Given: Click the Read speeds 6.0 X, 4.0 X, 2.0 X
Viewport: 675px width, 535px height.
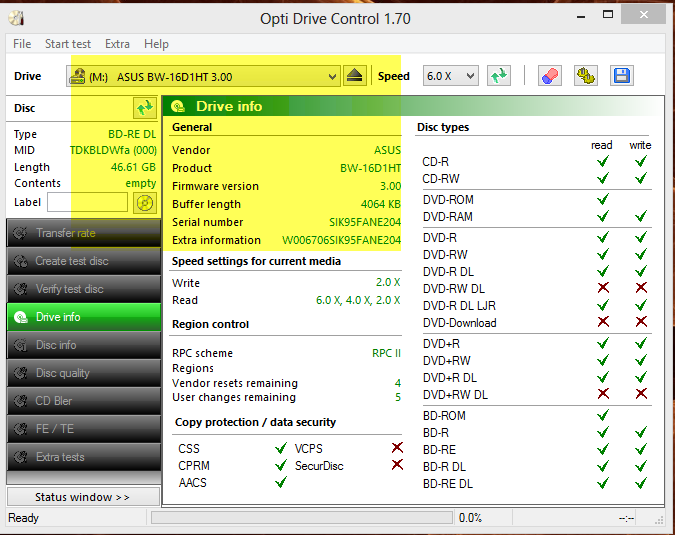Looking at the screenshot, I should pyautogui.click(x=358, y=300).
